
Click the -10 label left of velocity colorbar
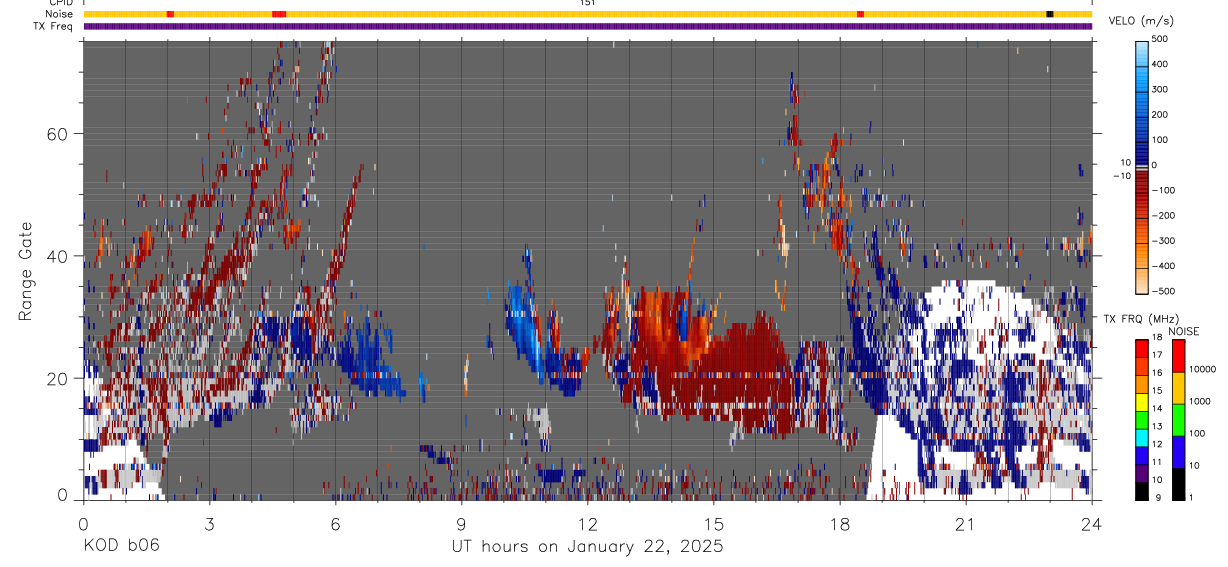coord(1121,176)
